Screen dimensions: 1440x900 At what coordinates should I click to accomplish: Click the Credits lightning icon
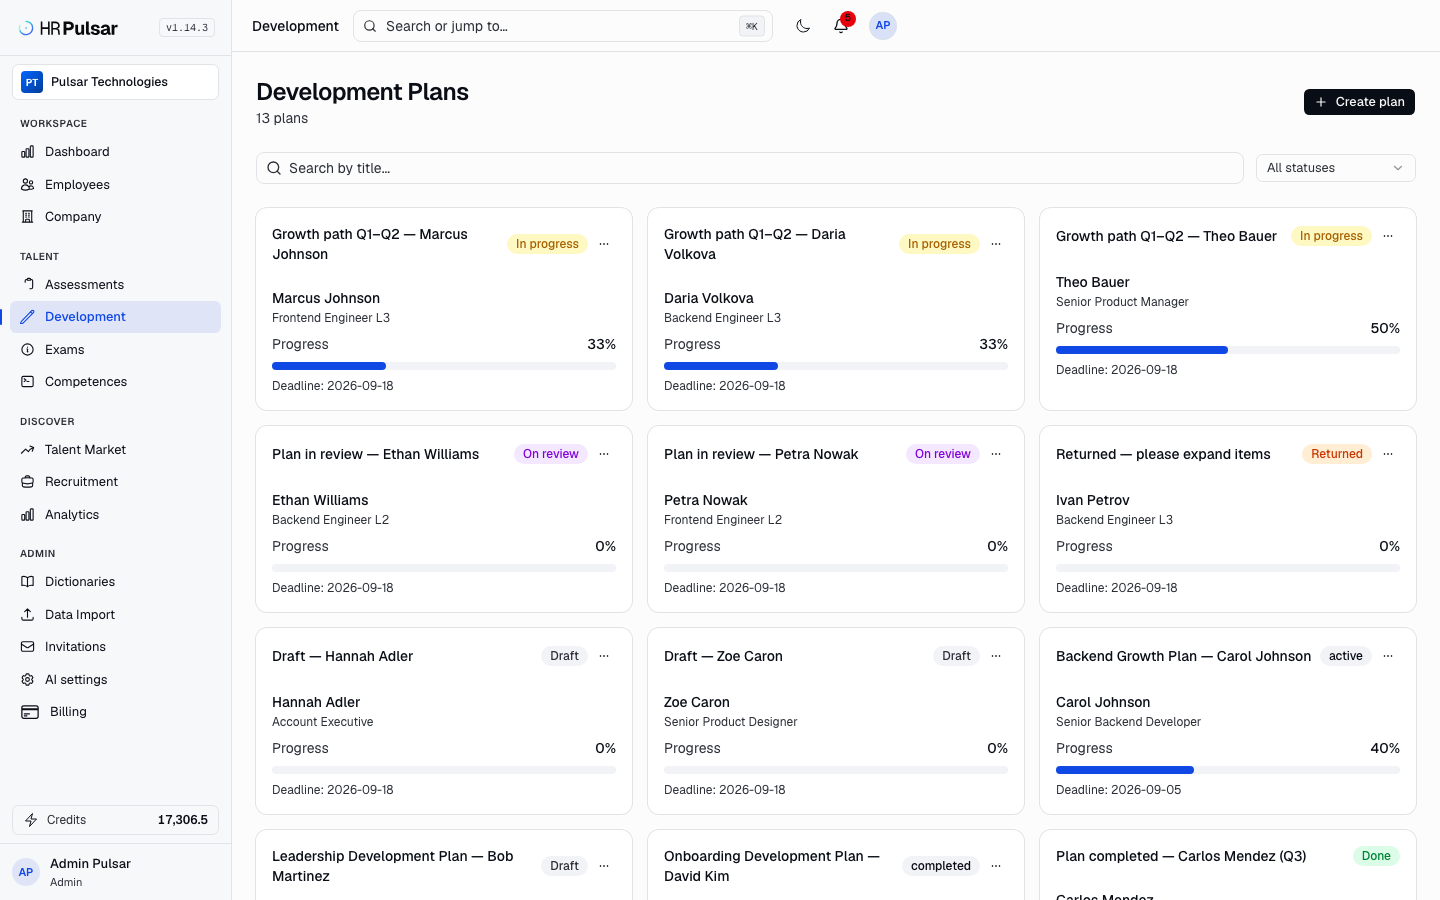point(31,820)
